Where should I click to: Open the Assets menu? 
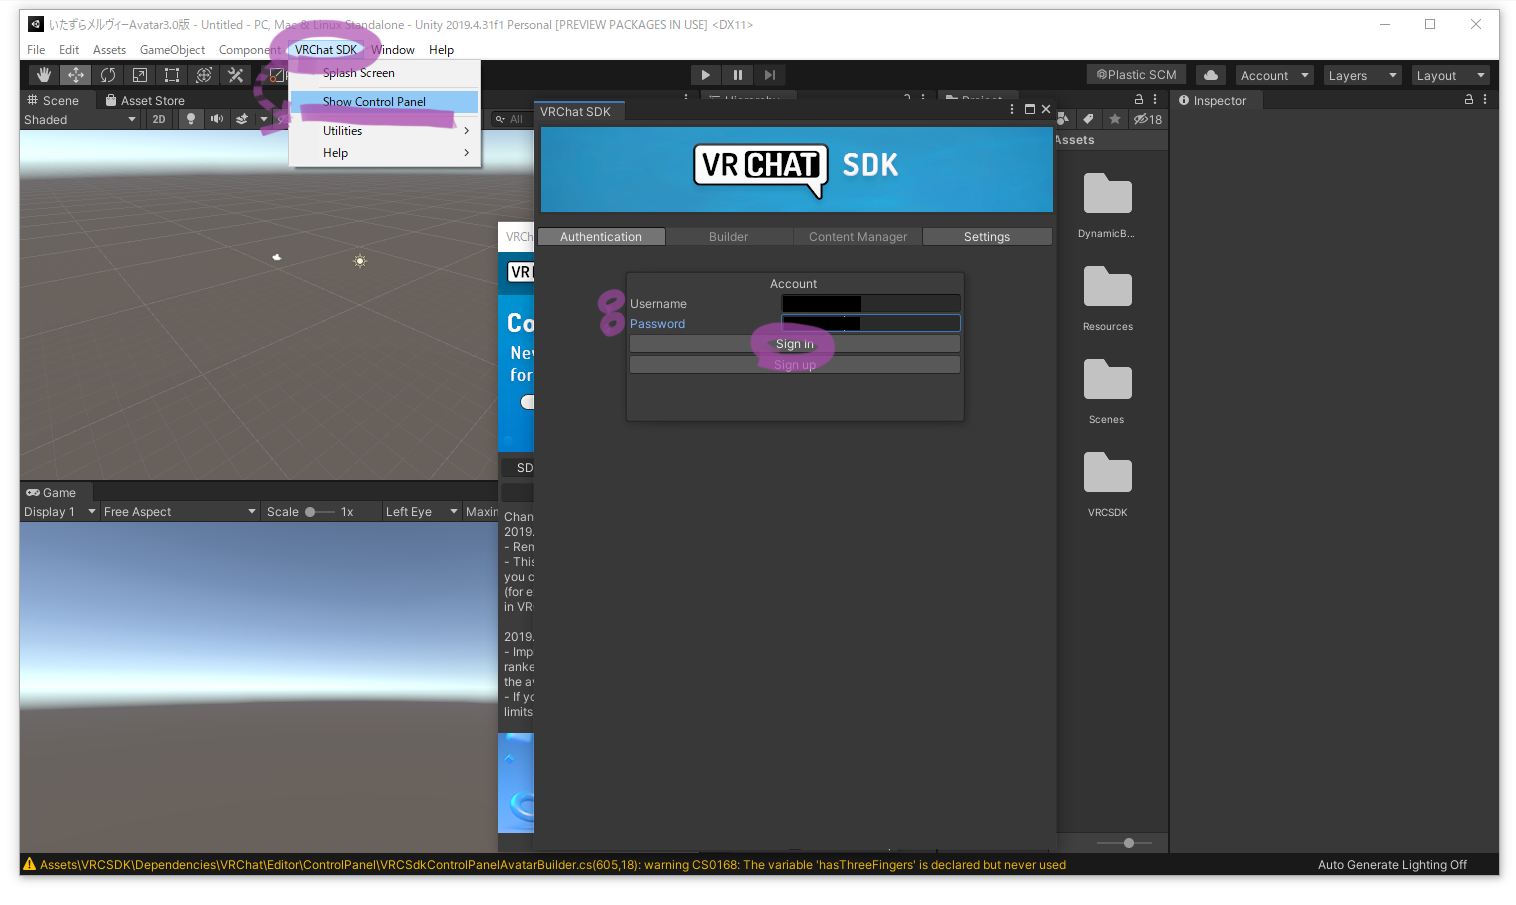[109, 49]
